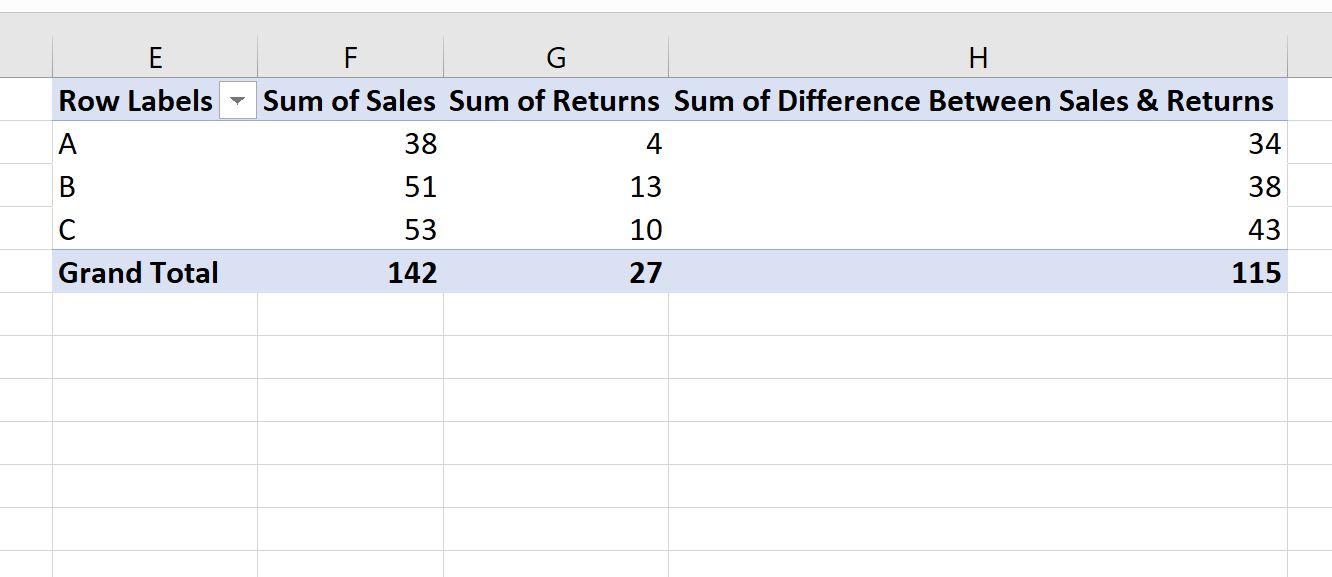
Task: Select returns value 13 for B
Action: pyautogui.click(x=556, y=187)
